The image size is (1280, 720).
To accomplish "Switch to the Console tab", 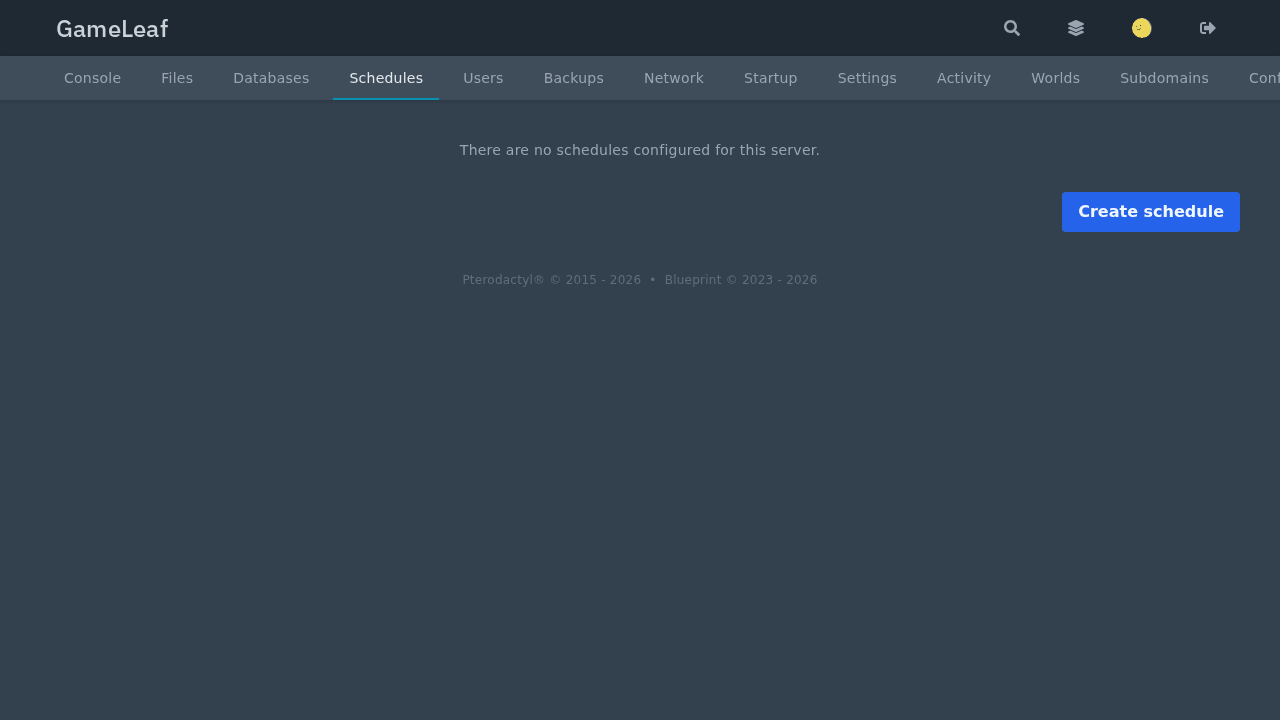I will [92, 78].
